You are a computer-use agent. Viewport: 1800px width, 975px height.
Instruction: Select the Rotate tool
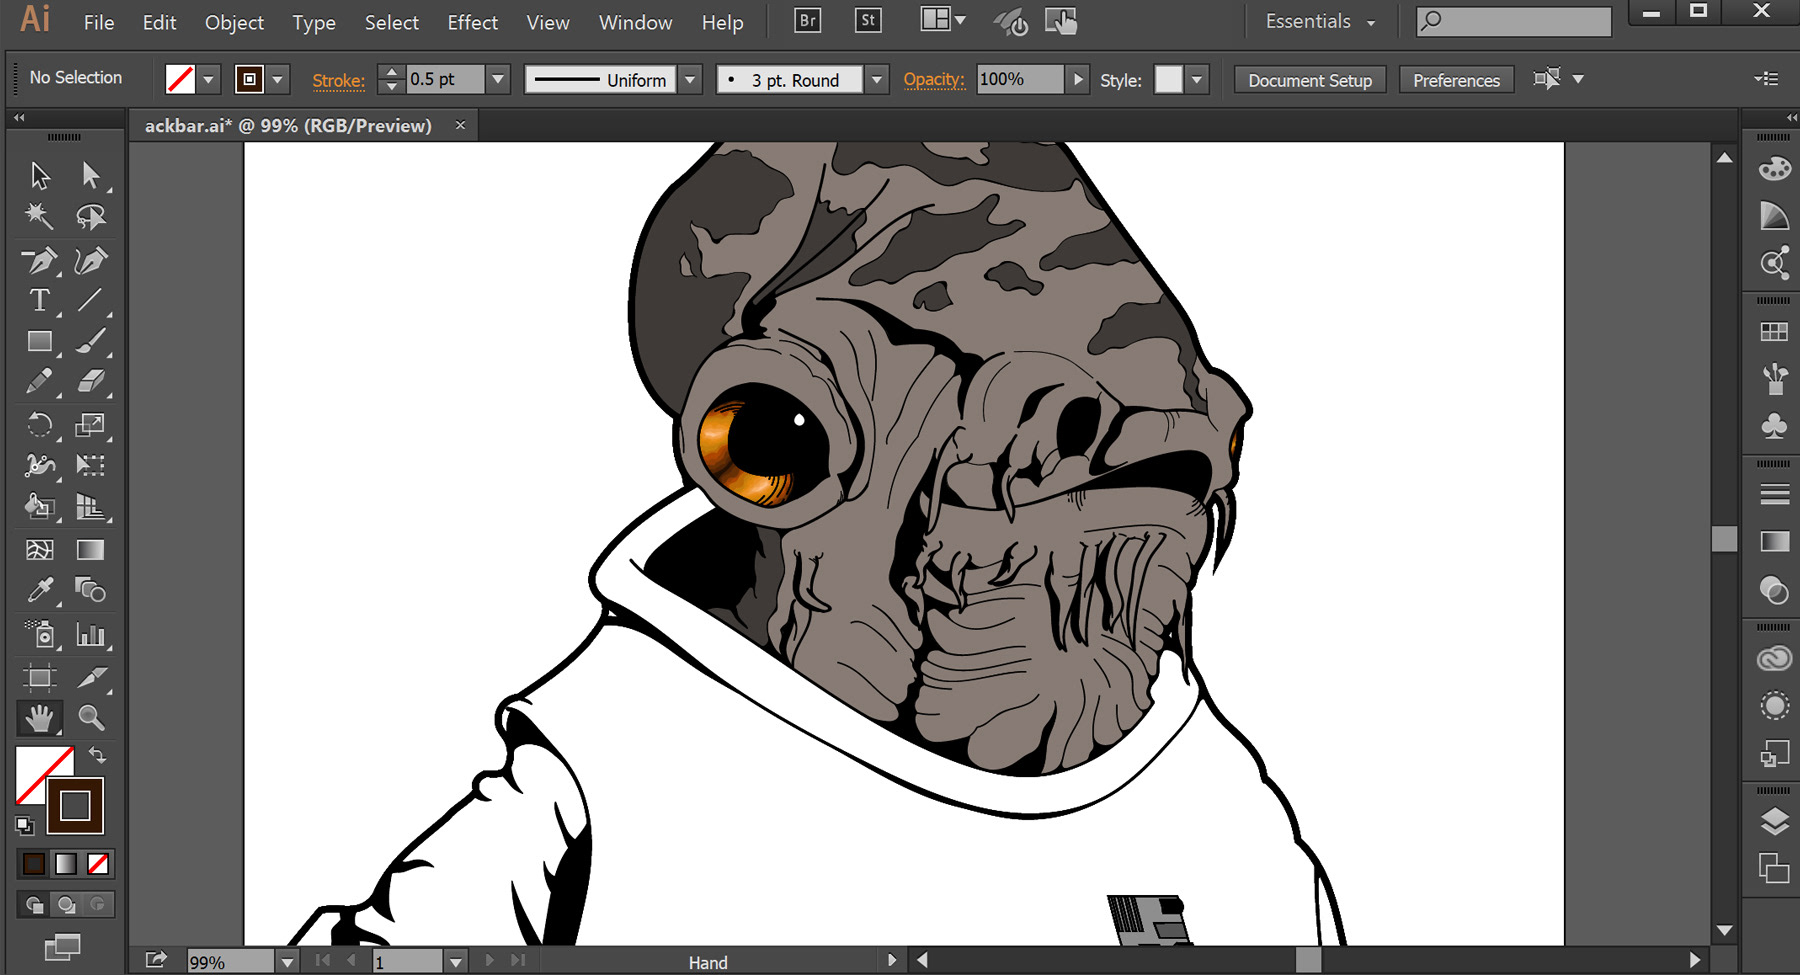40,425
